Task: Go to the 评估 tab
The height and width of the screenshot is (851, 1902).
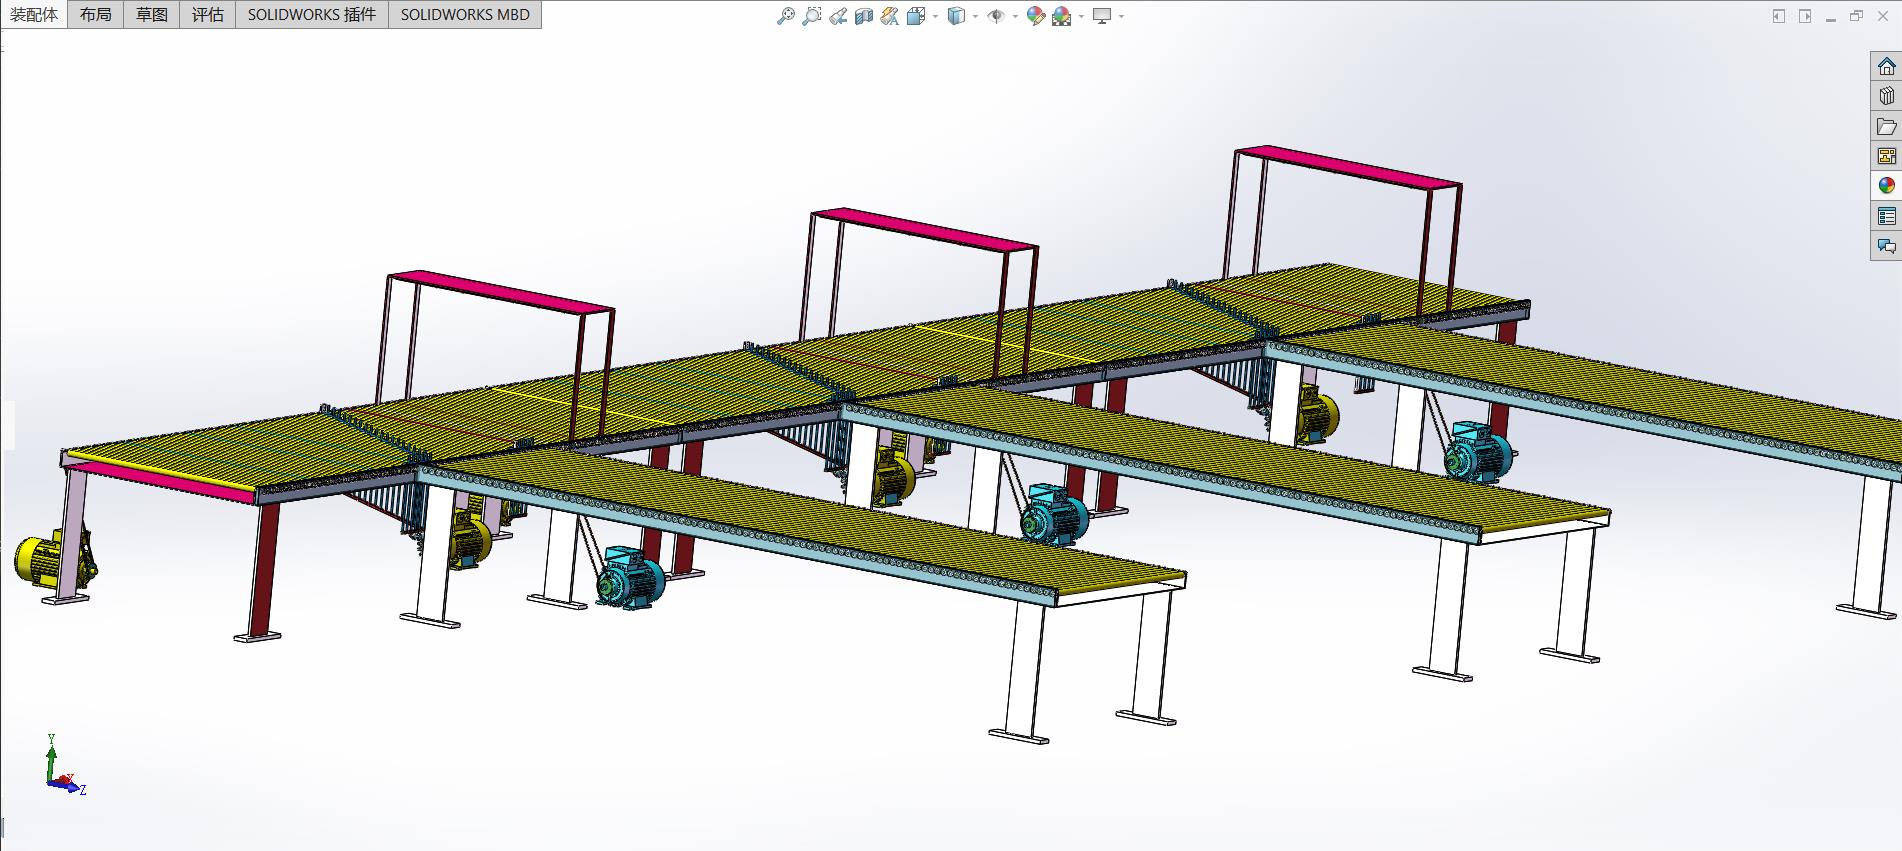Action: 208,14
